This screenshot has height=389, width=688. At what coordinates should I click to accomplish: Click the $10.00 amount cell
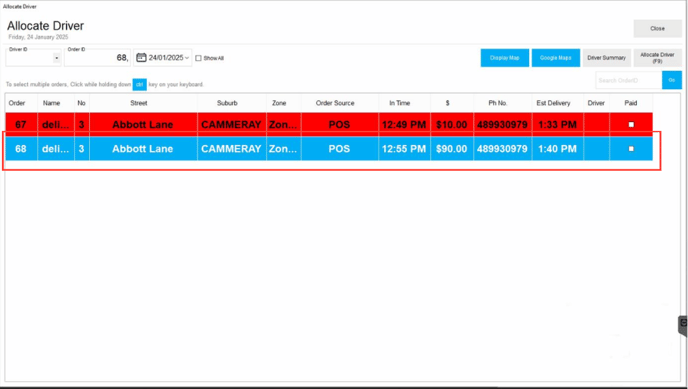click(452, 125)
